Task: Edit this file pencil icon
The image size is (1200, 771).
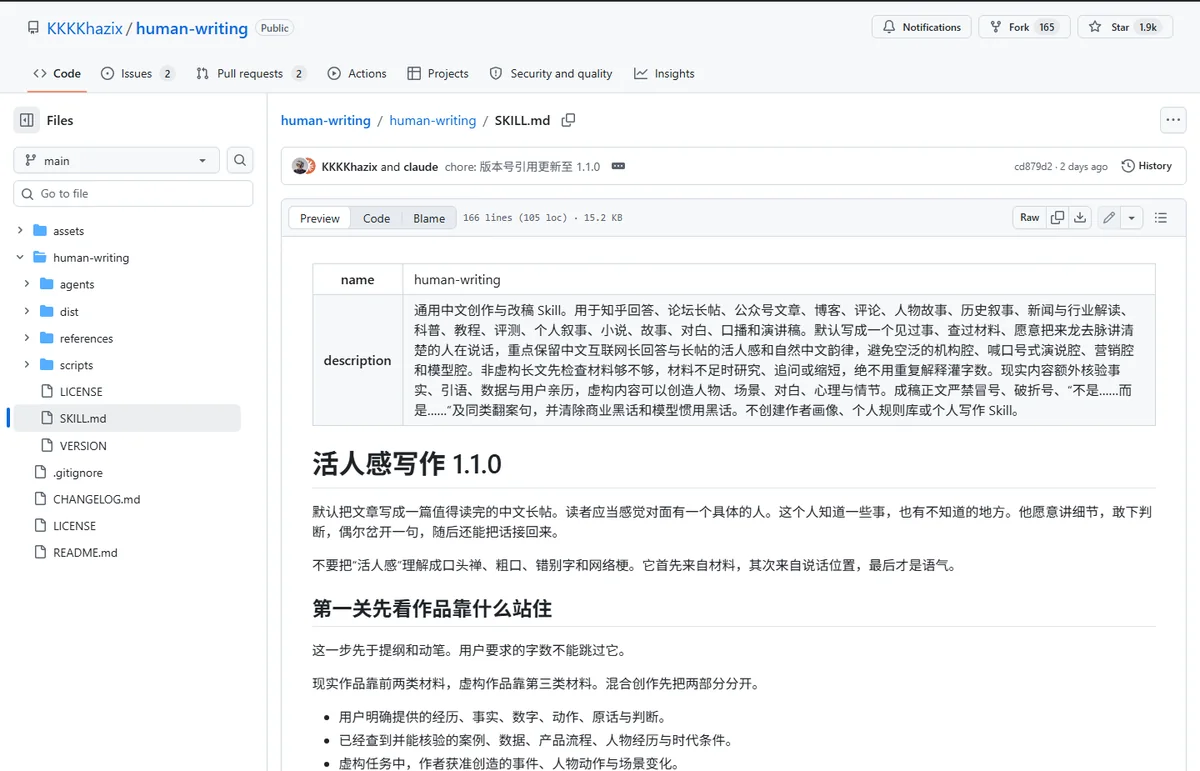Action: [1109, 217]
